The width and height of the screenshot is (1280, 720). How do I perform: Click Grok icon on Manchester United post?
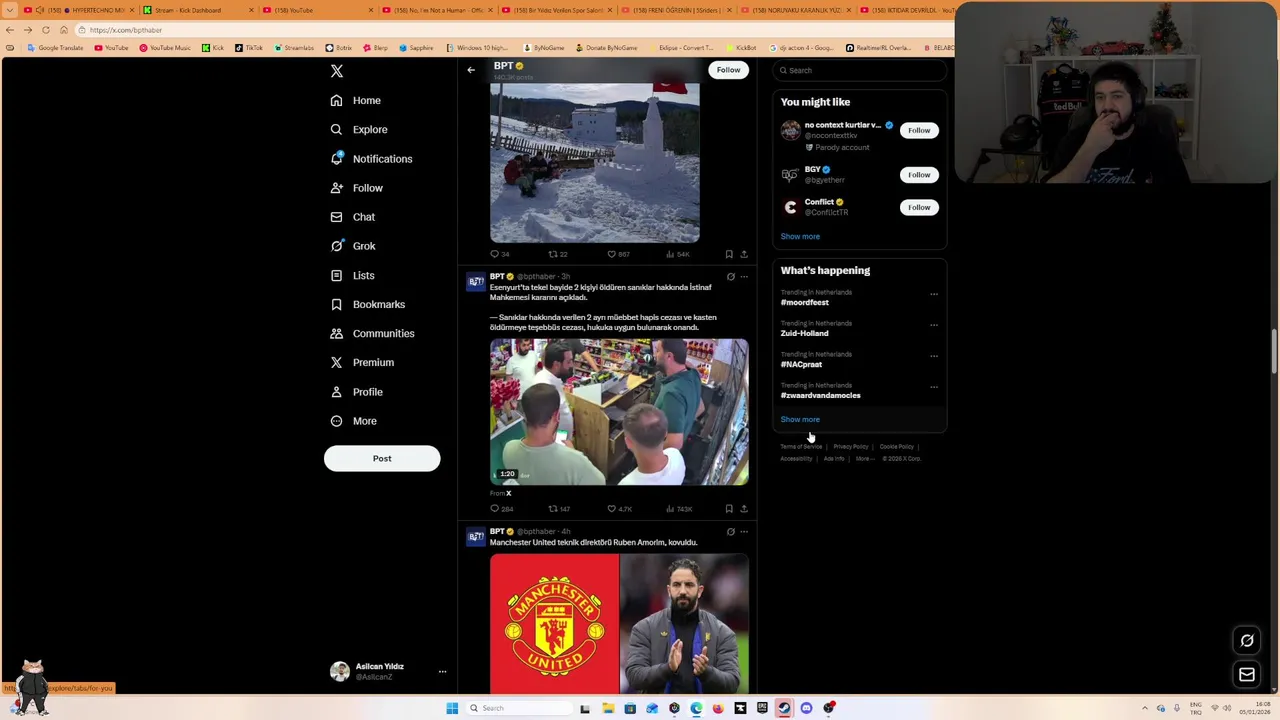click(x=730, y=532)
